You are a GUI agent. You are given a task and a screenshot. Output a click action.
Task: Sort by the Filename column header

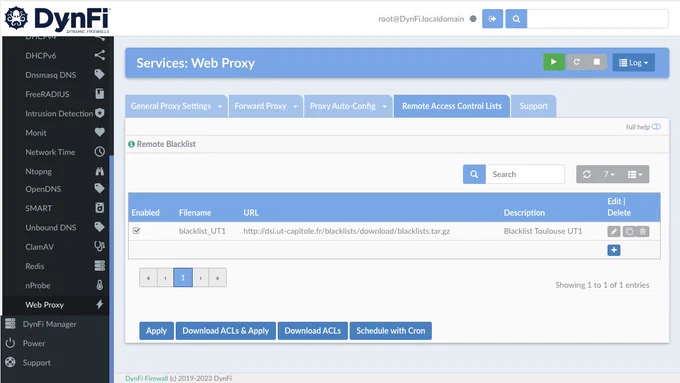pos(195,213)
